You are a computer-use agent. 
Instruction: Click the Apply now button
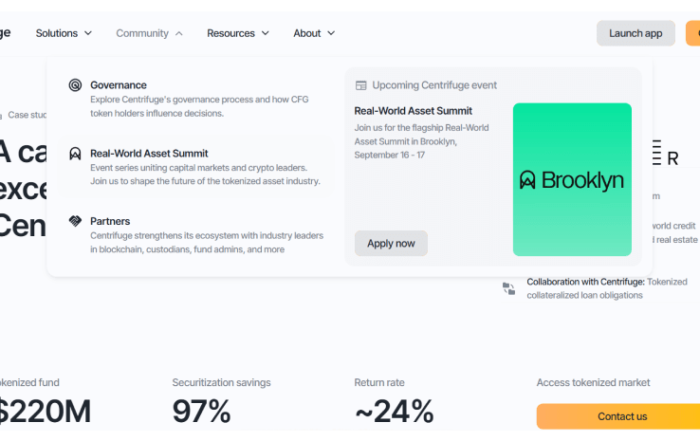[391, 243]
